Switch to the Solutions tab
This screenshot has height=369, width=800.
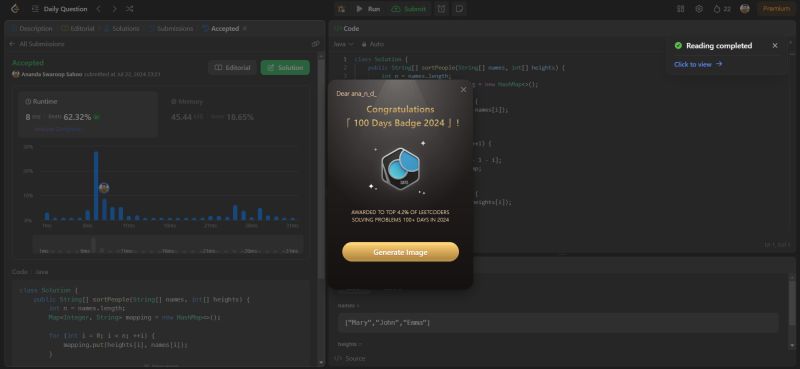[x=122, y=29]
